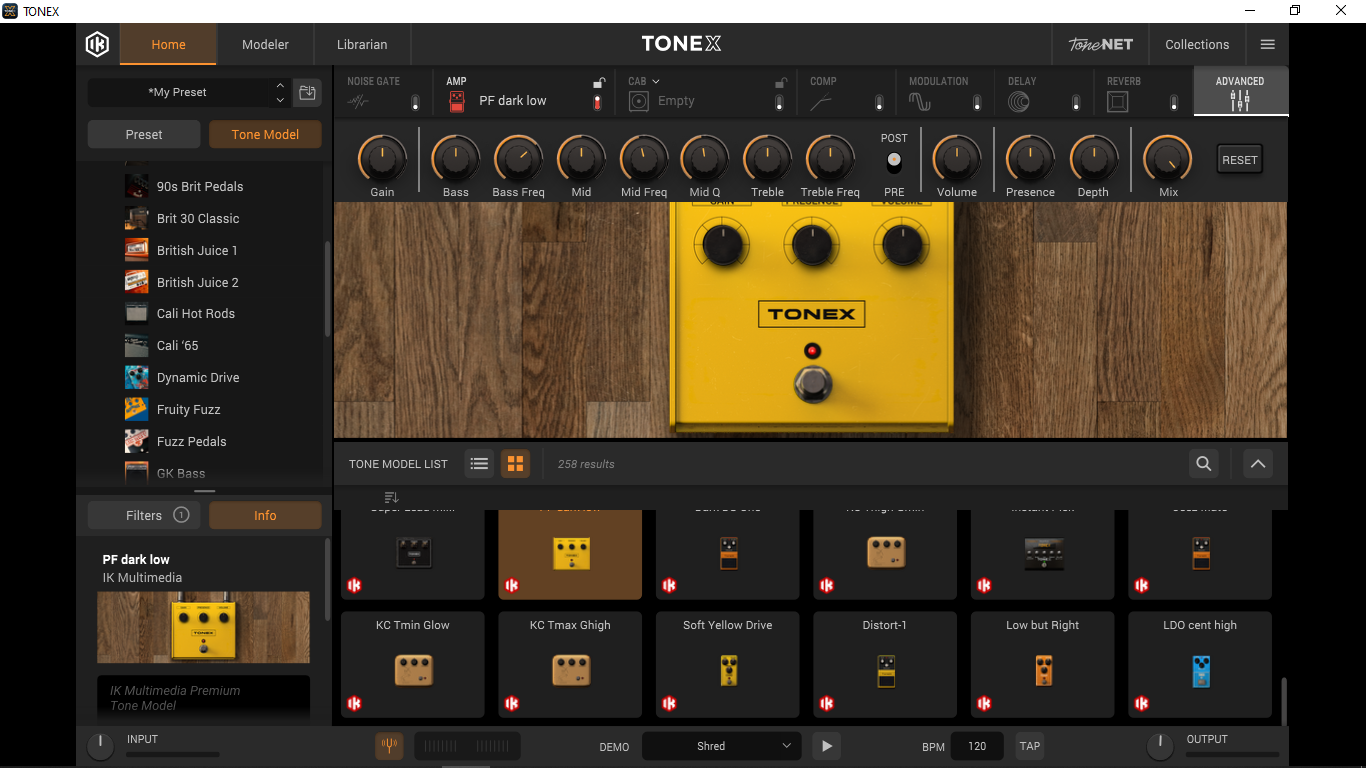Screen dimensions: 1366x768
Task: Select grid view in Tone Model List
Action: click(x=516, y=464)
